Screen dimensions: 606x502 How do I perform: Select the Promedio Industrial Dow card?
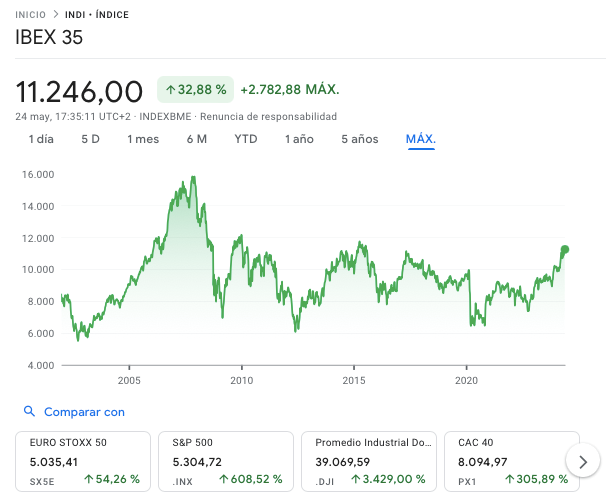click(369, 461)
